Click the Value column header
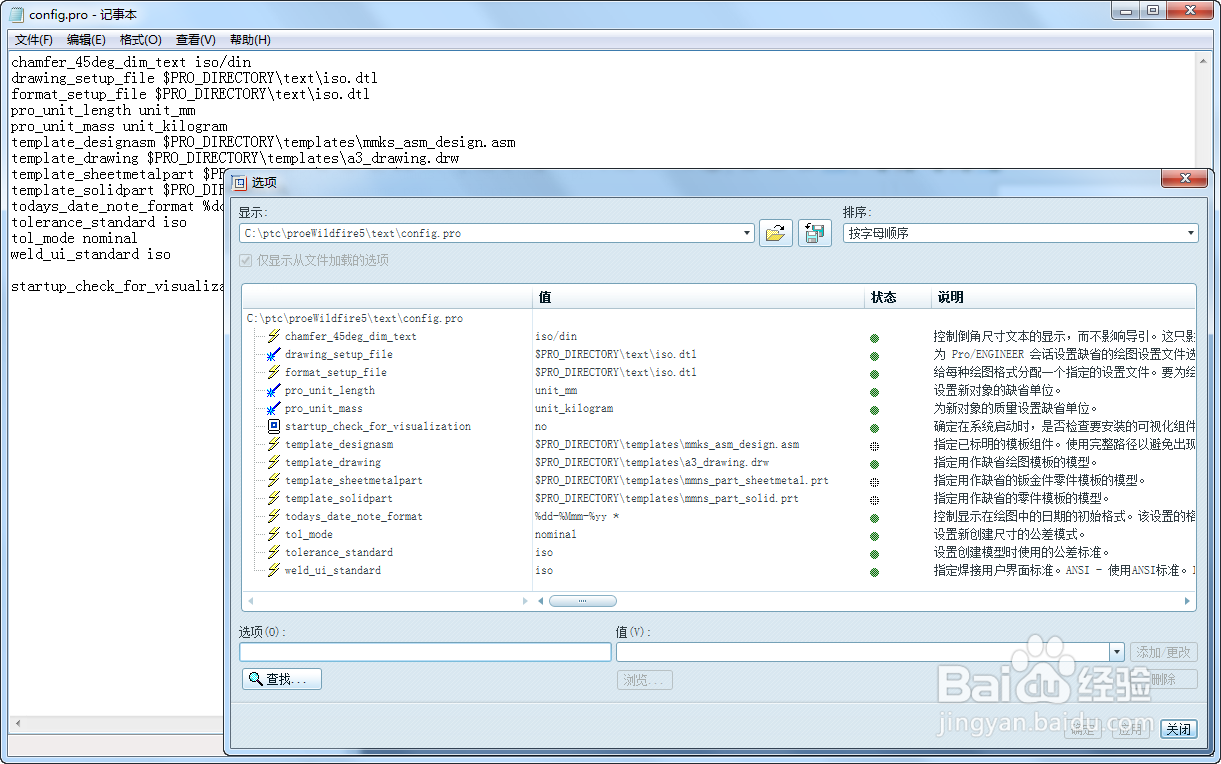This screenshot has width=1221, height=764. click(698, 297)
